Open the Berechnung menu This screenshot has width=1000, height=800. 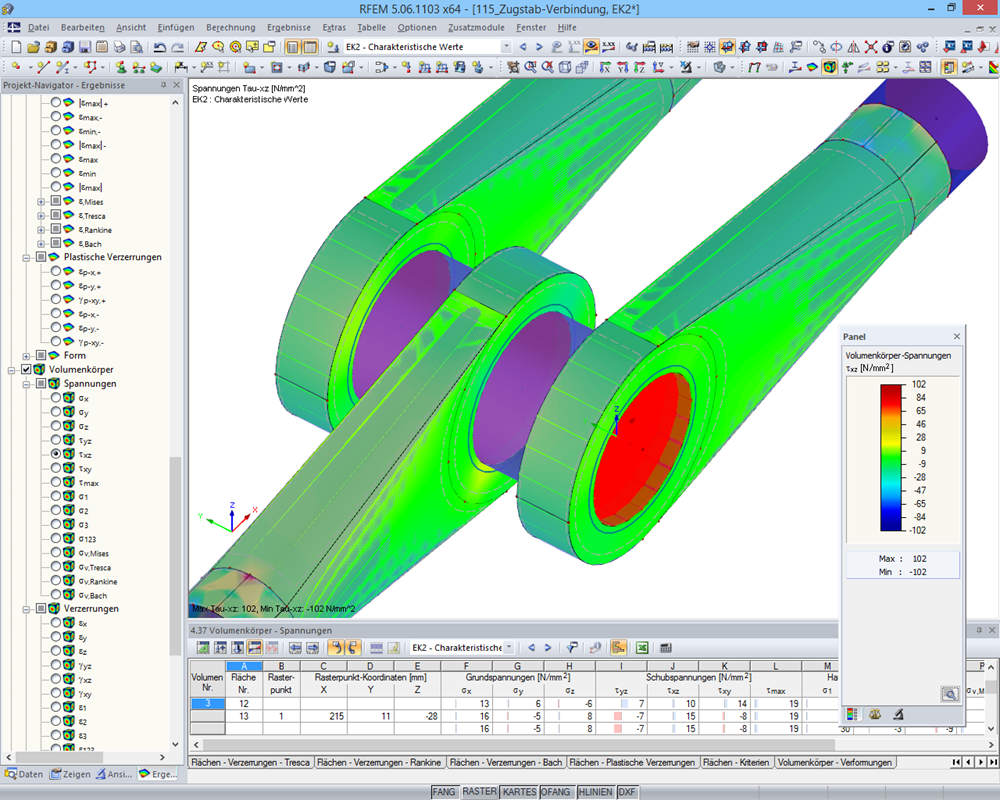coord(230,27)
